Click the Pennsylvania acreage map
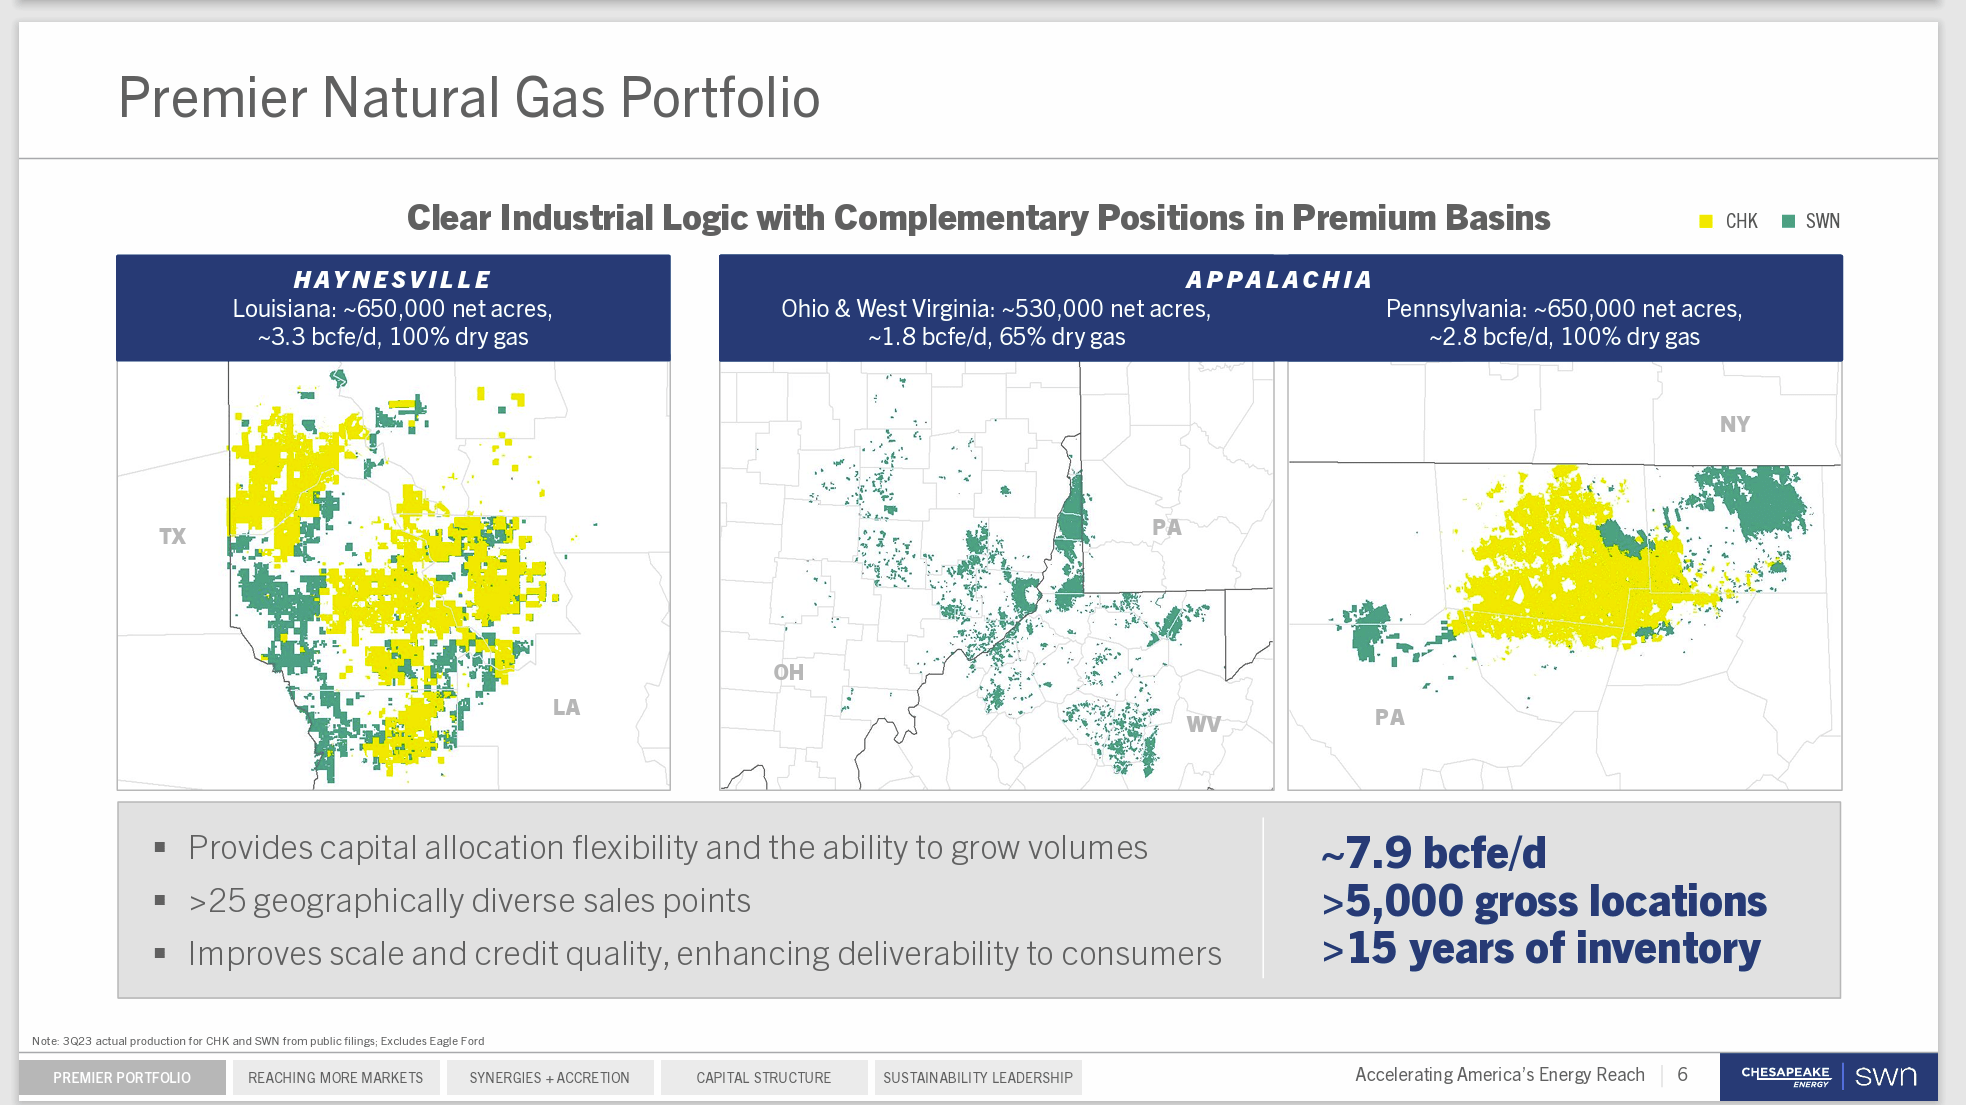 [1564, 575]
